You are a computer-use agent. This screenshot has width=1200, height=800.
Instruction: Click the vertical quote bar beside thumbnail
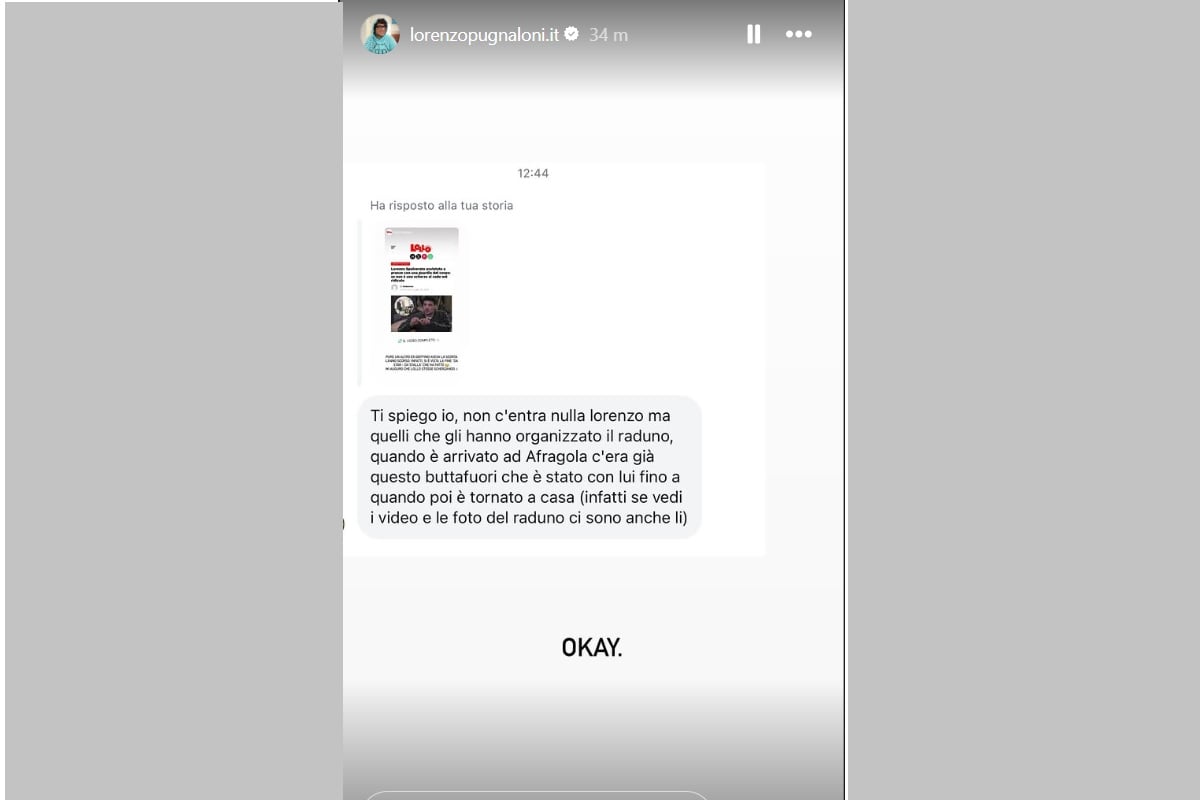tap(359, 303)
